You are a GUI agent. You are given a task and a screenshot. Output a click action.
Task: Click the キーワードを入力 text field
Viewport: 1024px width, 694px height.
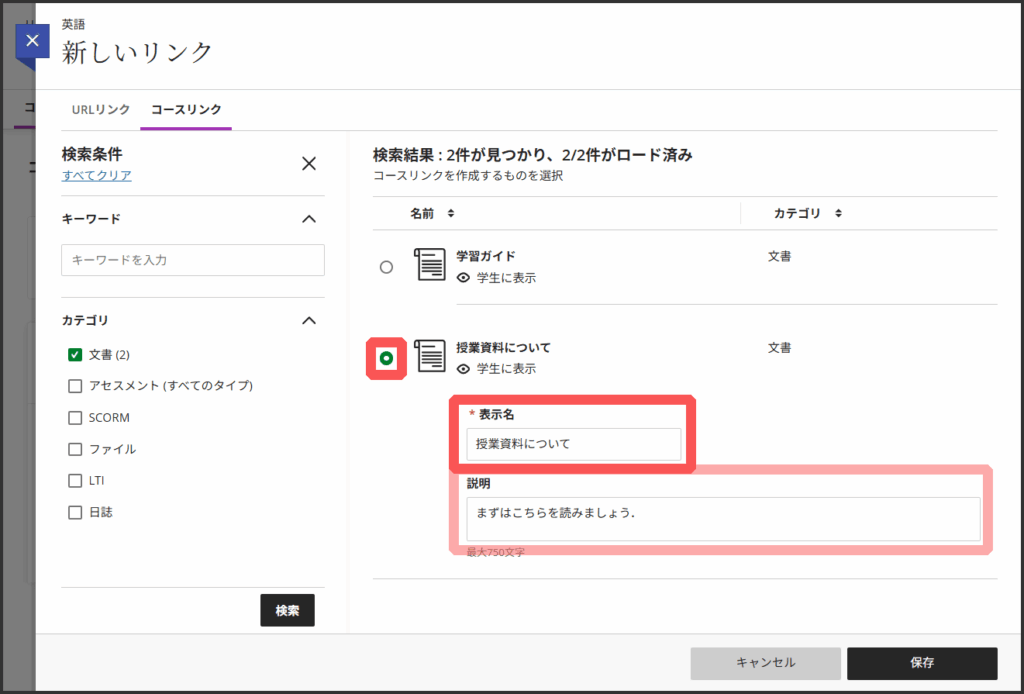(193, 260)
